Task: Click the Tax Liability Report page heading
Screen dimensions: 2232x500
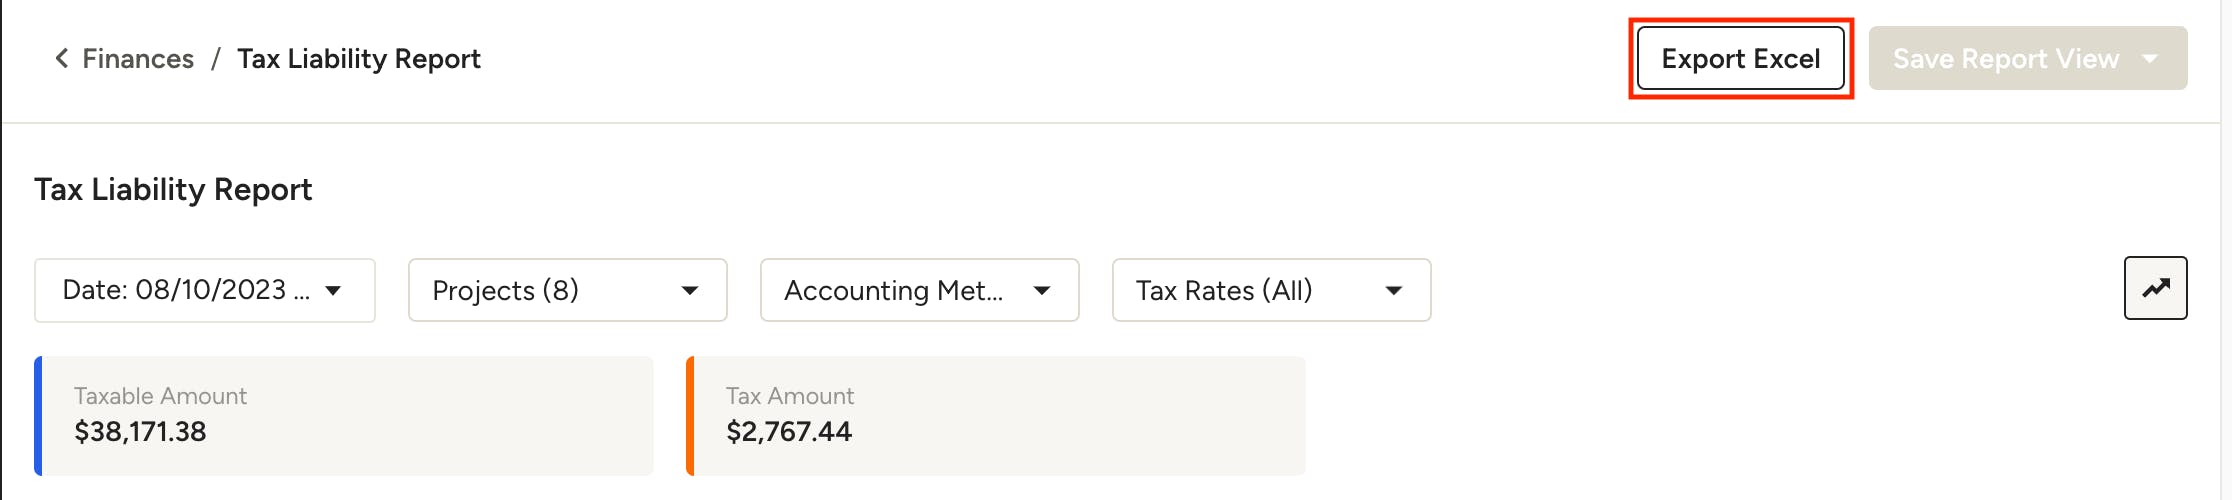Action: coord(173,190)
